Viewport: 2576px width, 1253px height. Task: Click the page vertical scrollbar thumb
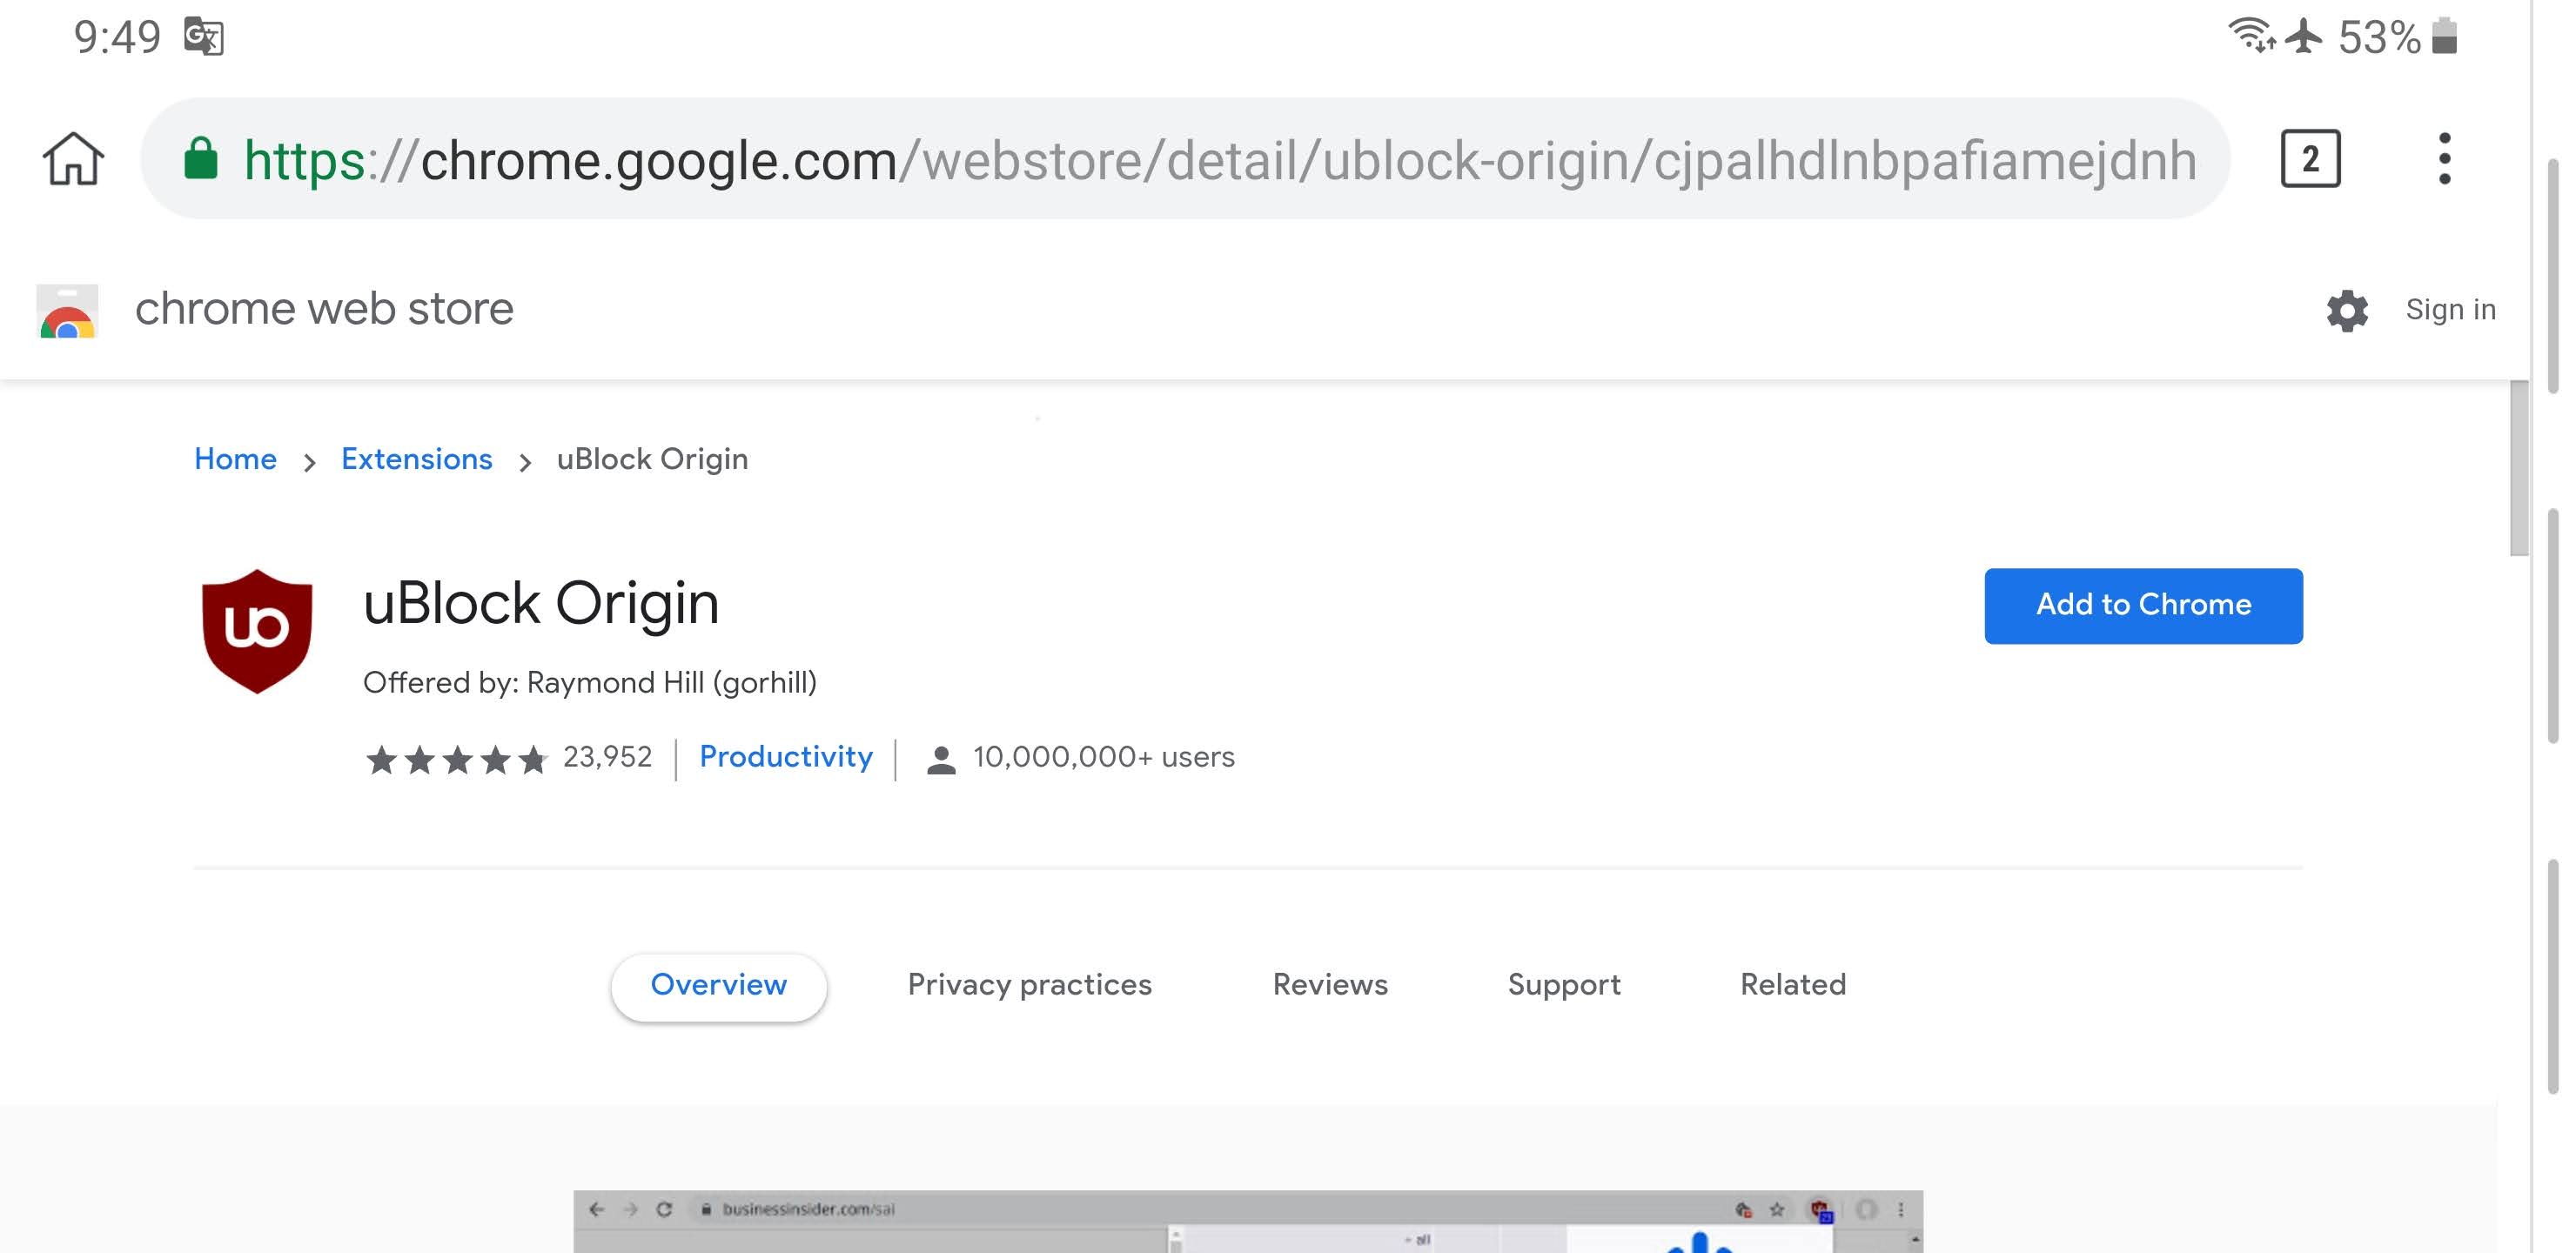click(2518, 468)
